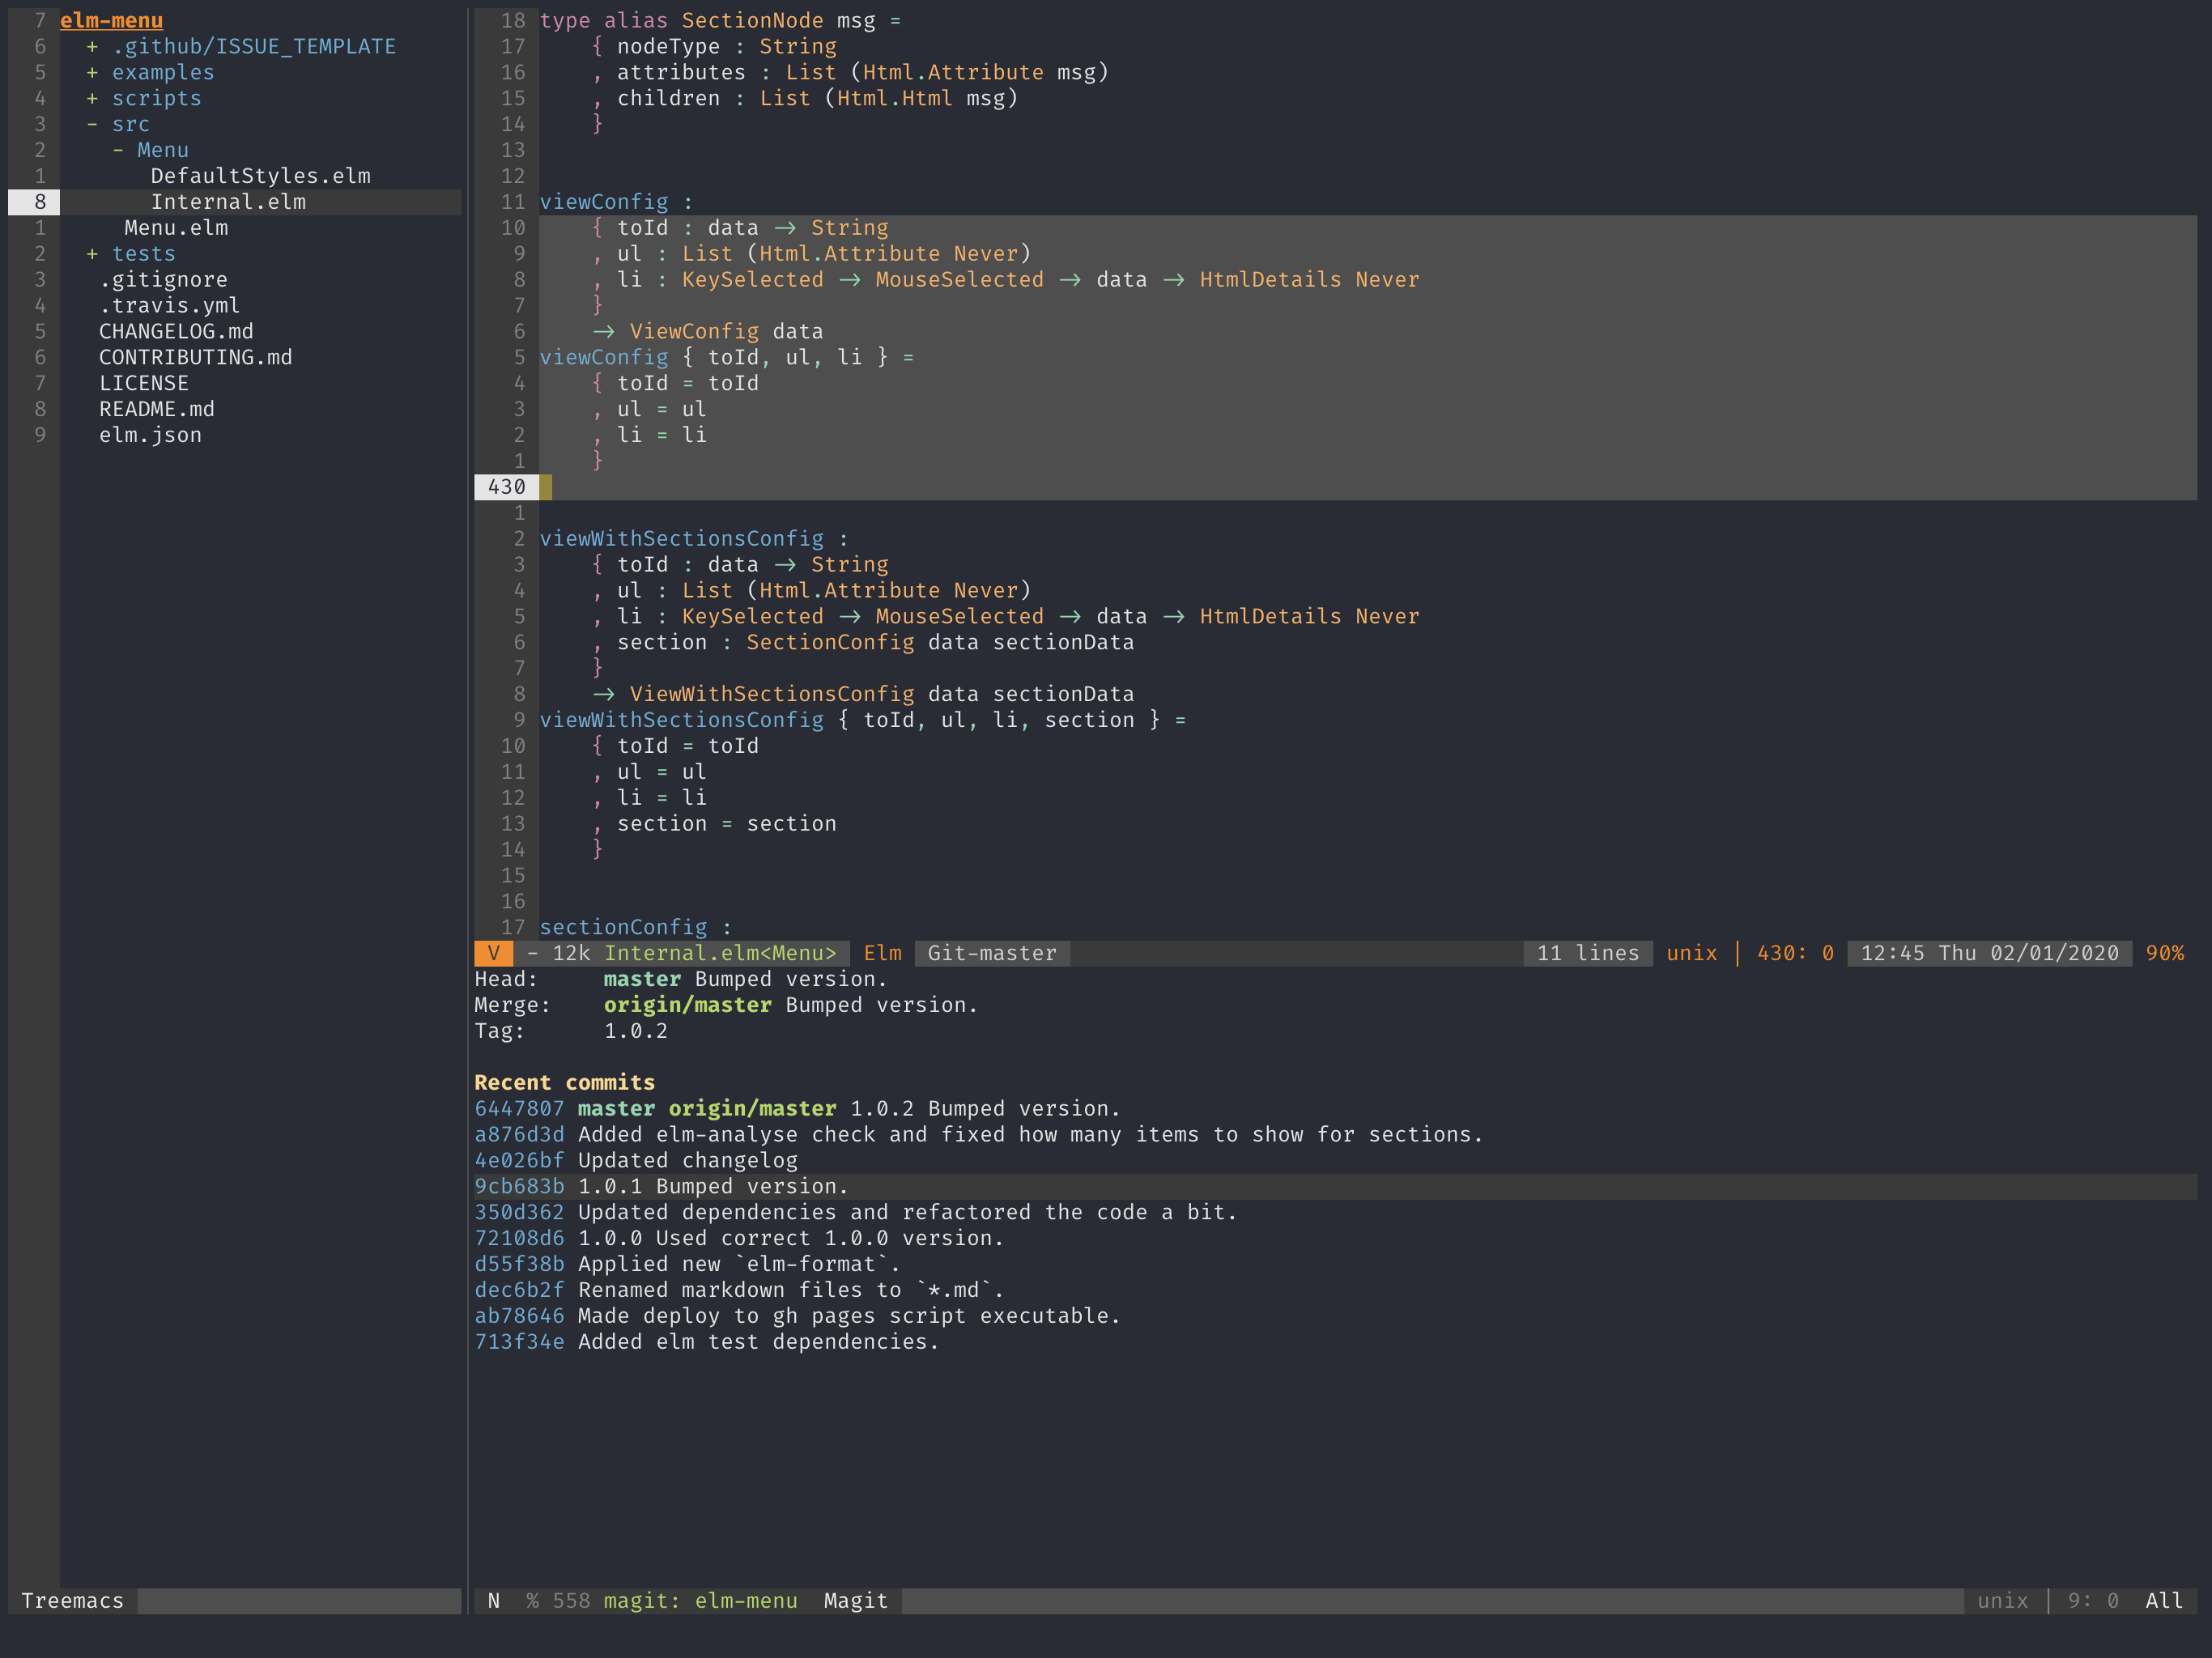Click the 9: 0 position in Magit modeline
The image size is (2212, 1658).
click(x=2092, y=1602)
